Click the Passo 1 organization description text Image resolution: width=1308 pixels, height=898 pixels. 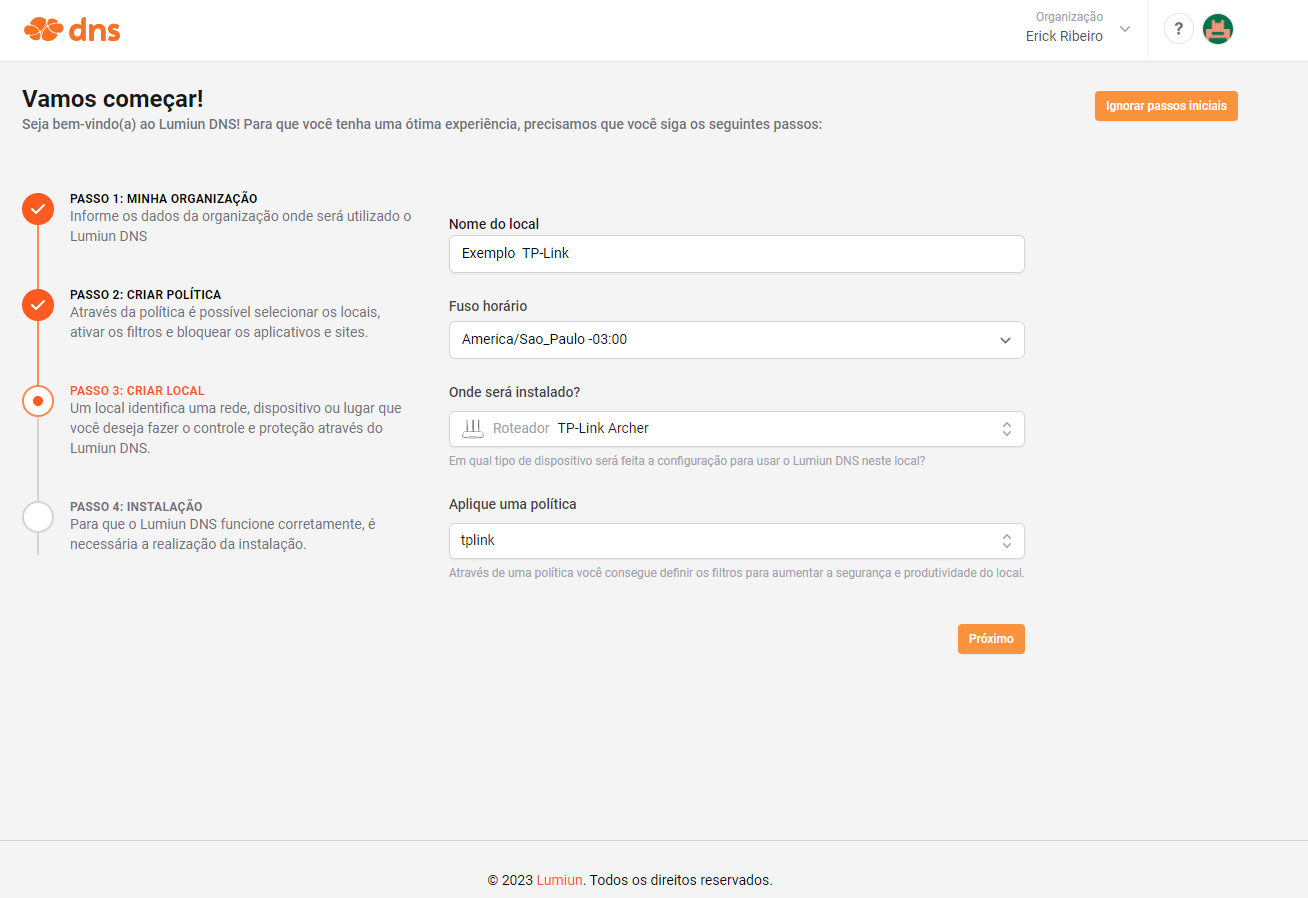241,226
